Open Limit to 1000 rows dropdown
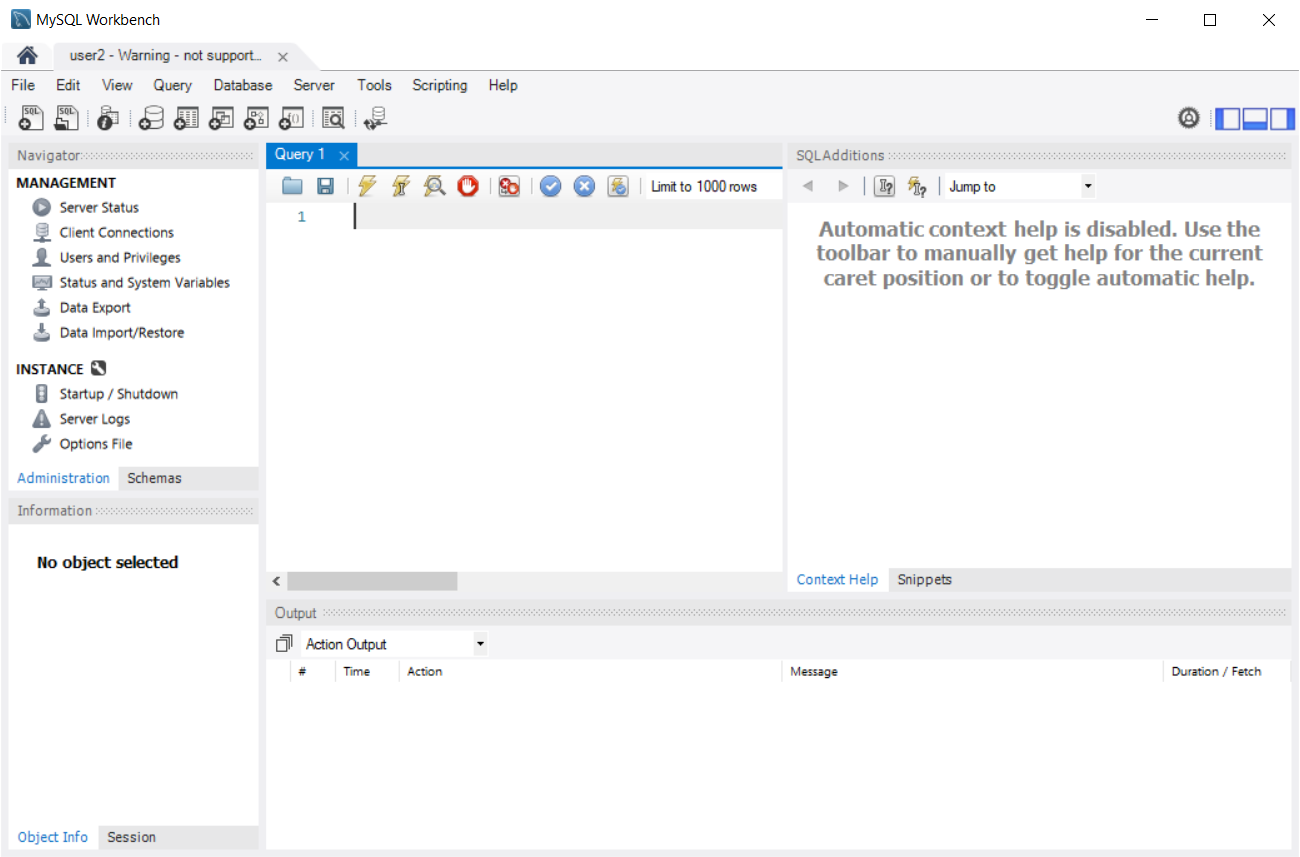1300x857 pixels. pos(713,186)
